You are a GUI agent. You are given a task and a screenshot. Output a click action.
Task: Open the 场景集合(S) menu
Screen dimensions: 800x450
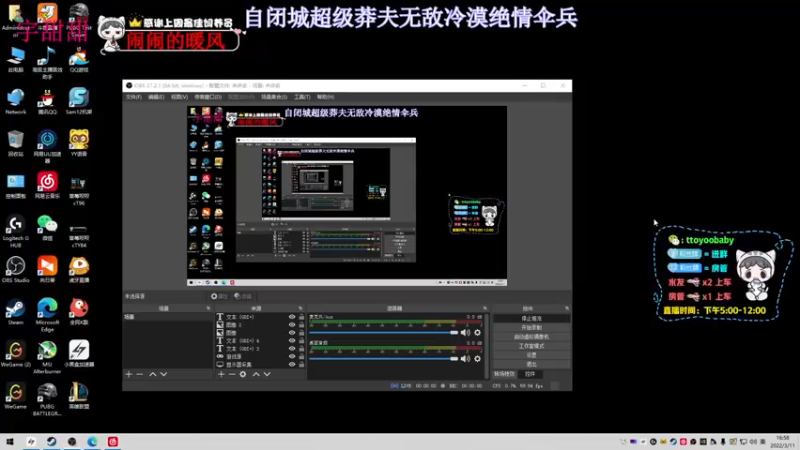click(x=274, y=97)
